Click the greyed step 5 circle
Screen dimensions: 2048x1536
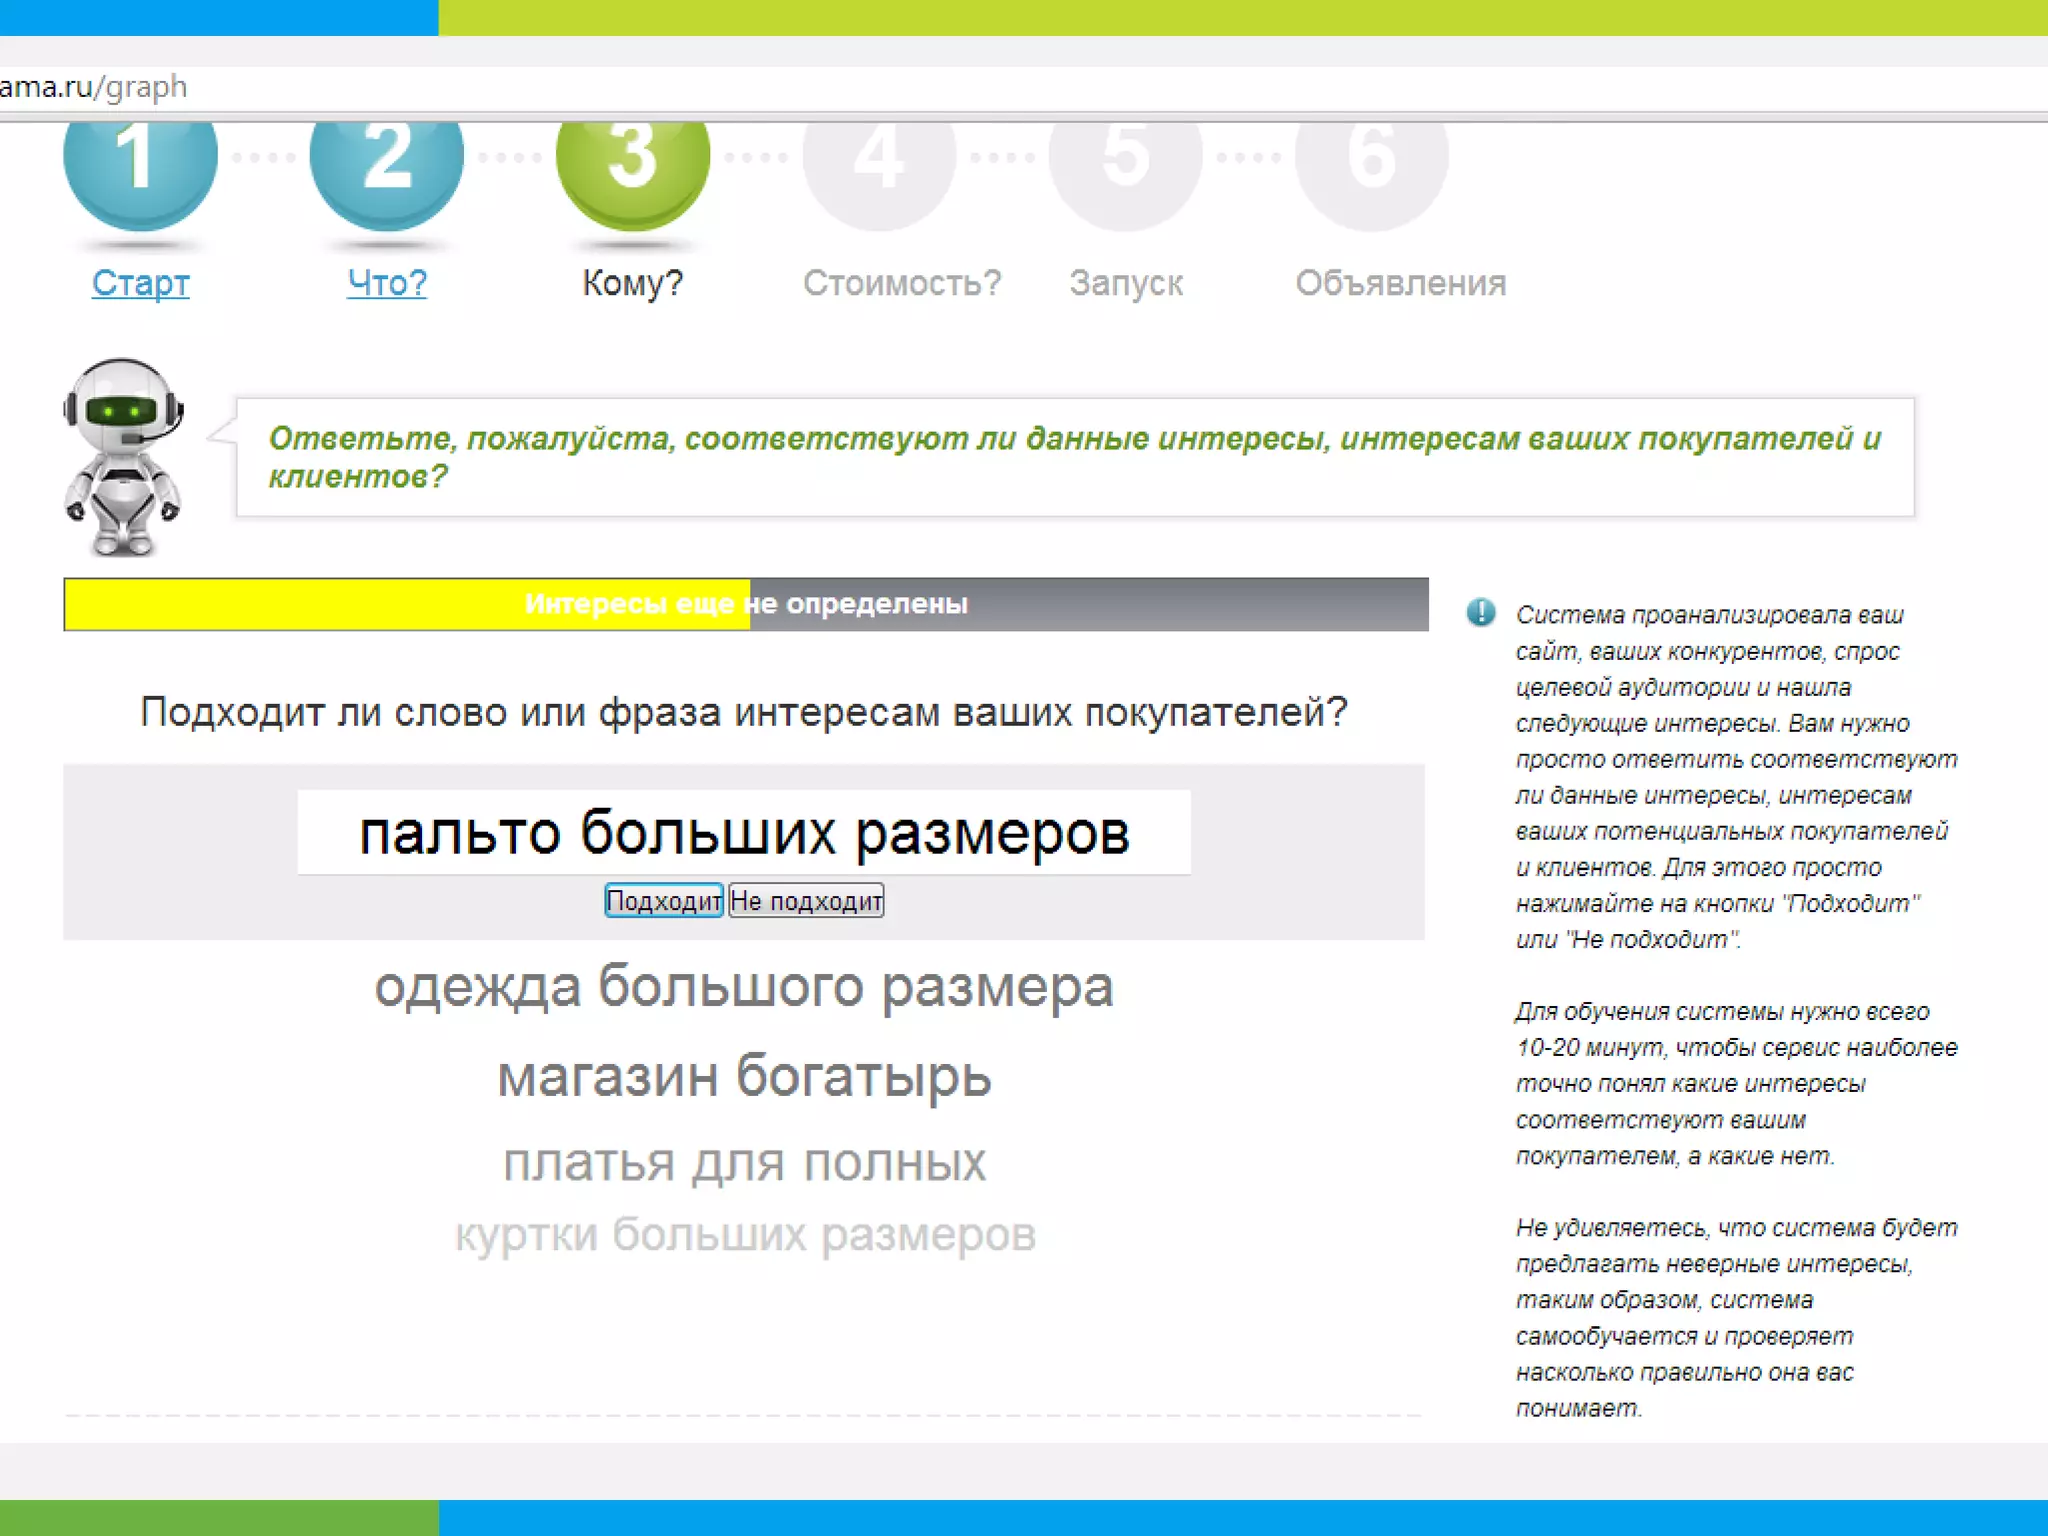1124,170
